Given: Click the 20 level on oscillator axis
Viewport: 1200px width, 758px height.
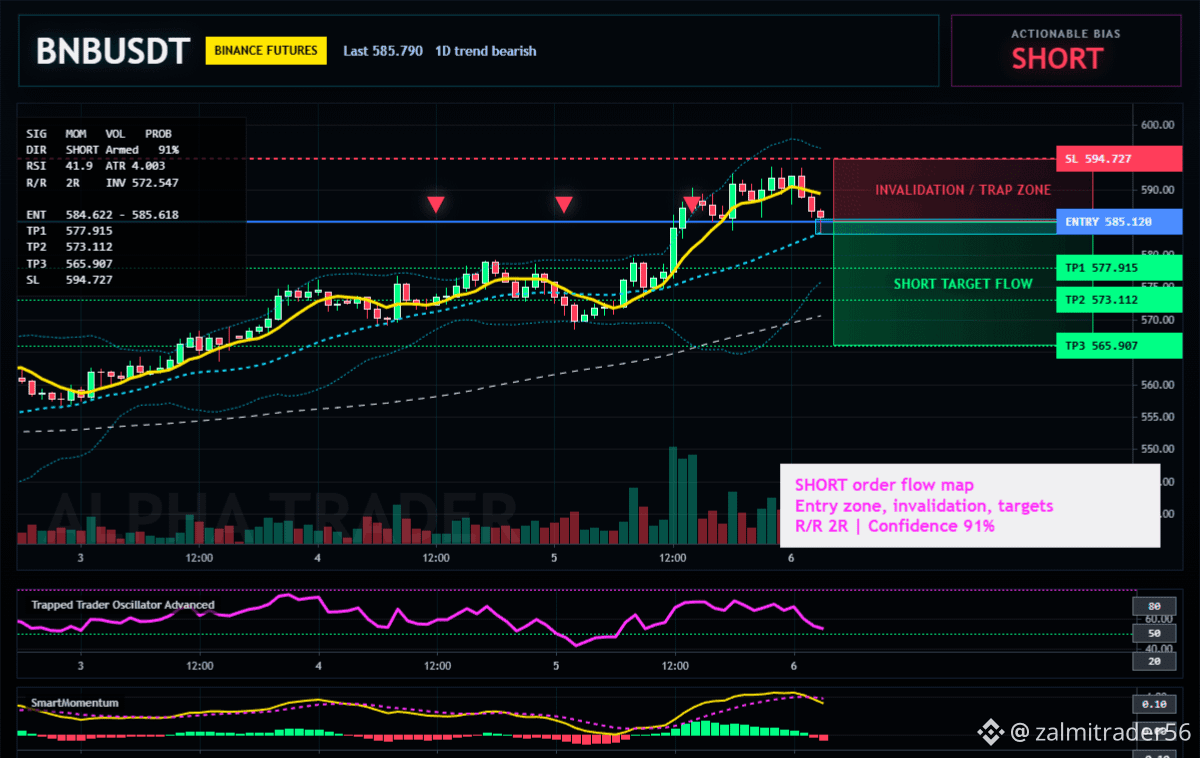Looking at the screenshot, I should (x=1153, y=662).
